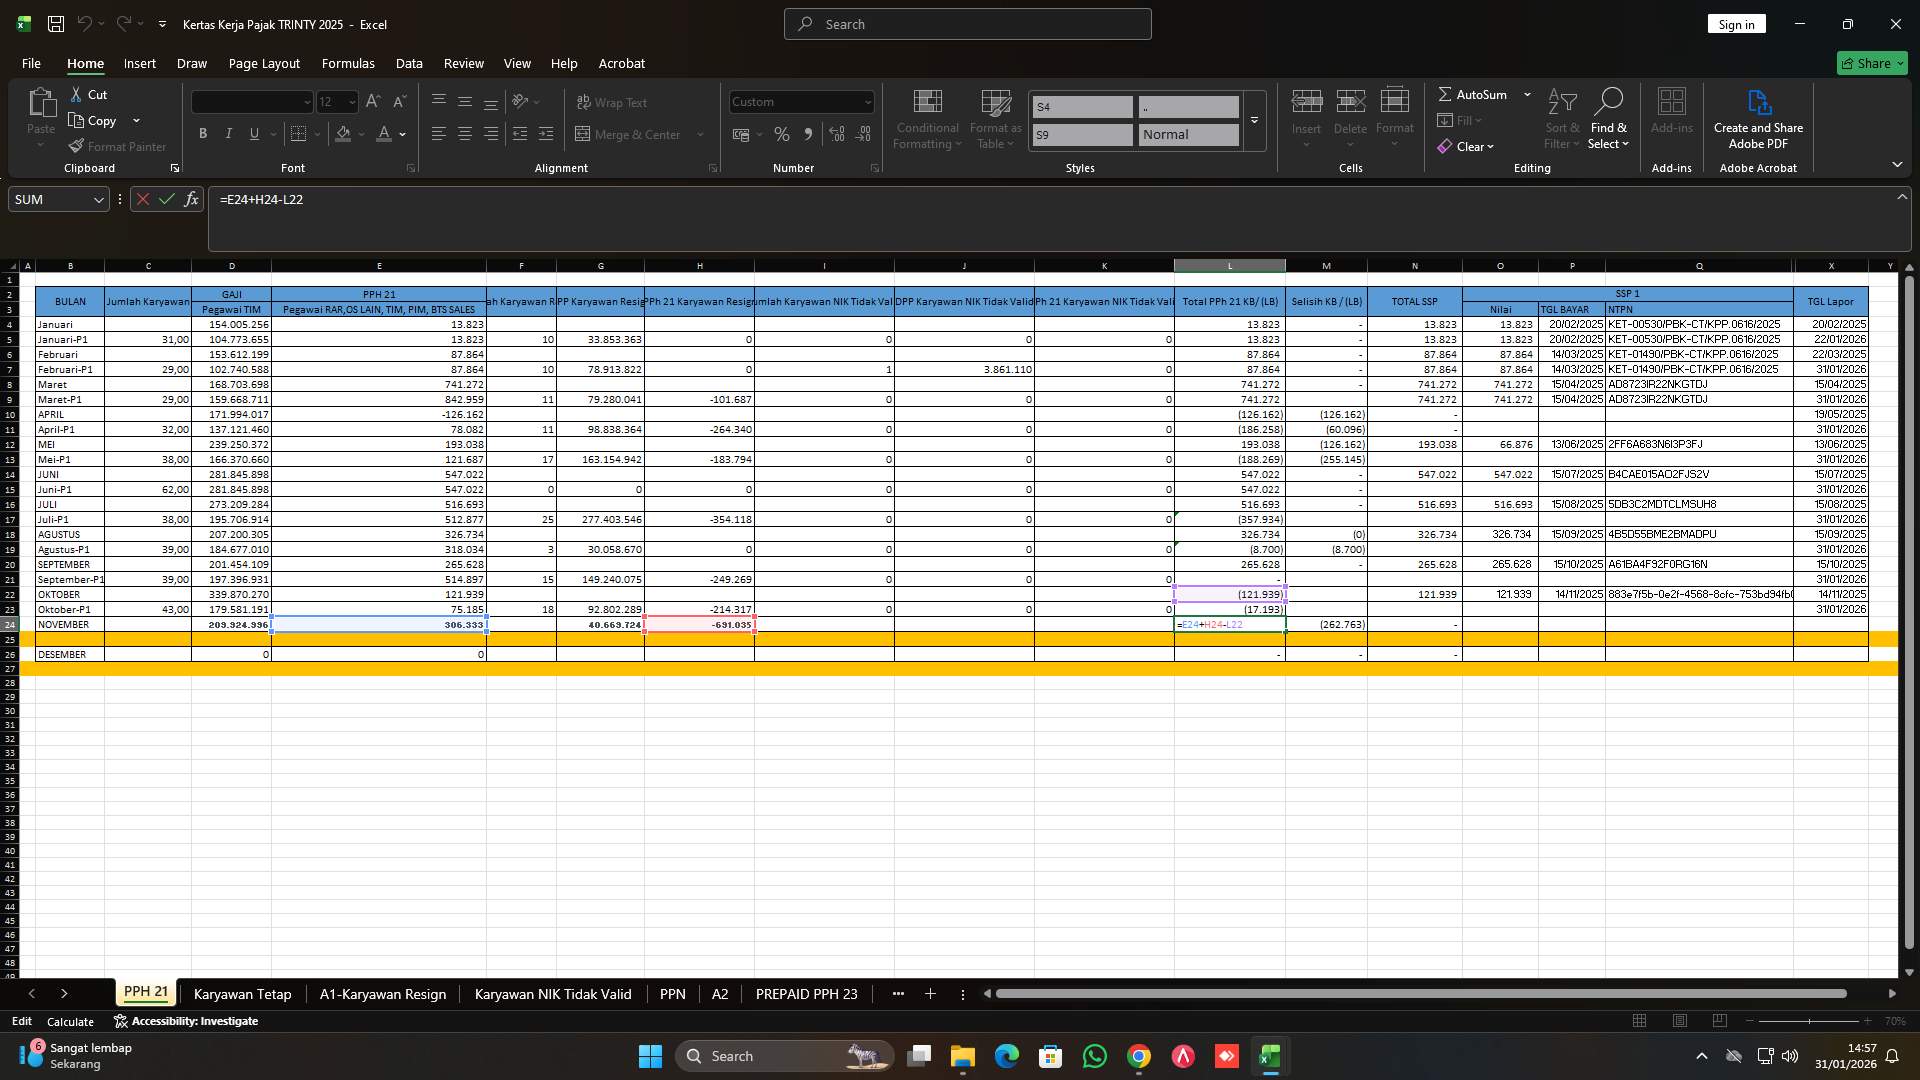Open Find & Select tool

[1609, 118]
